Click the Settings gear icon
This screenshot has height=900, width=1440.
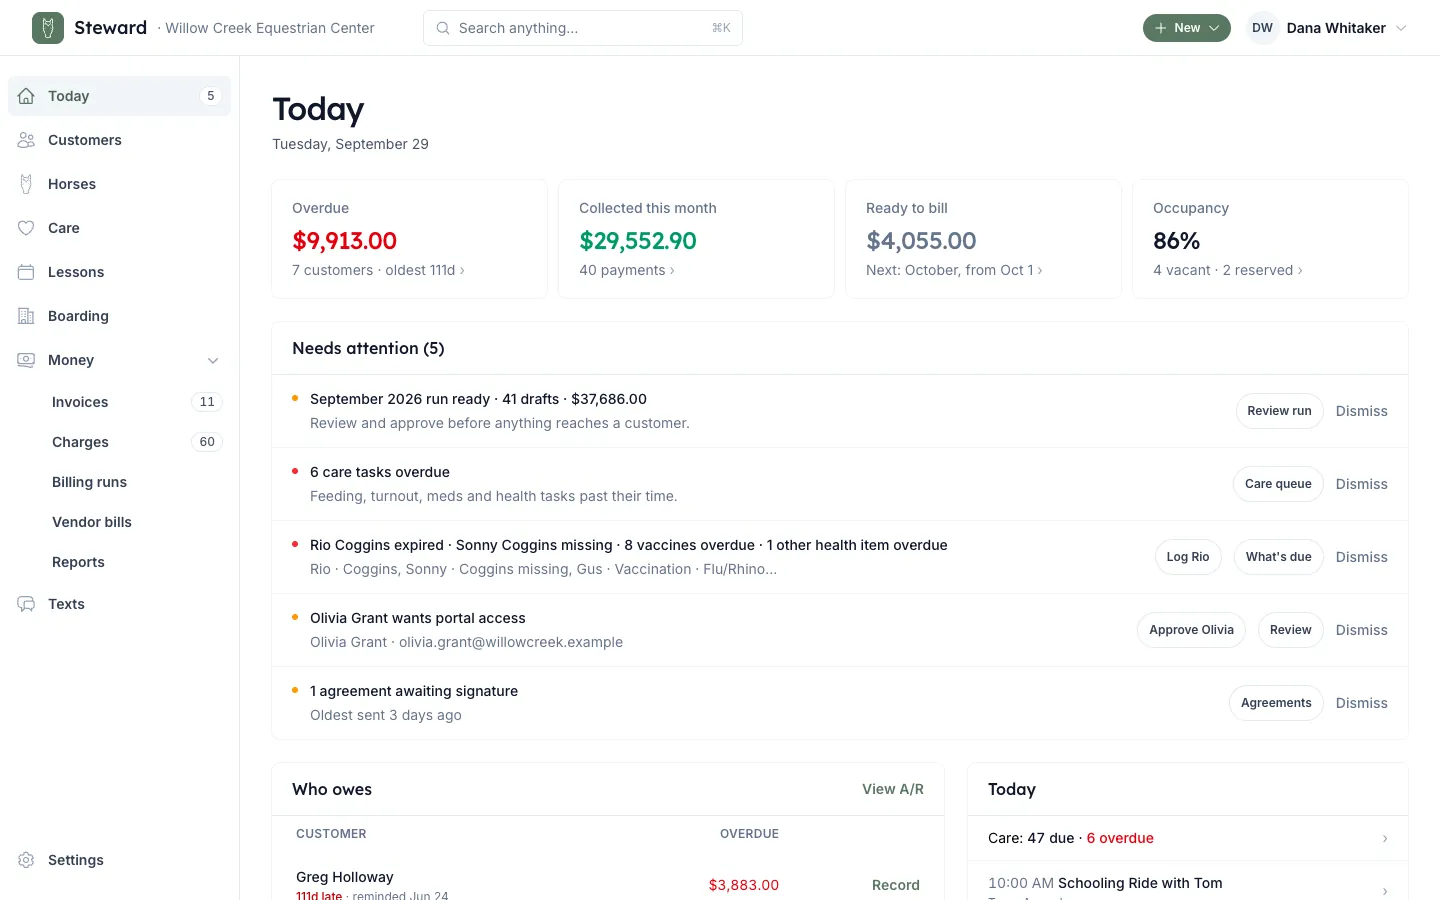[27, 860]
